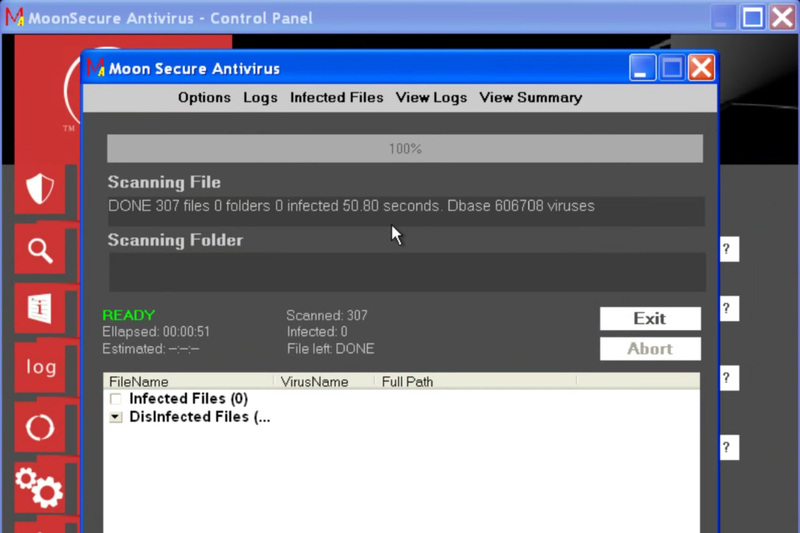Click the File left: DONE text

coord(331,349)
